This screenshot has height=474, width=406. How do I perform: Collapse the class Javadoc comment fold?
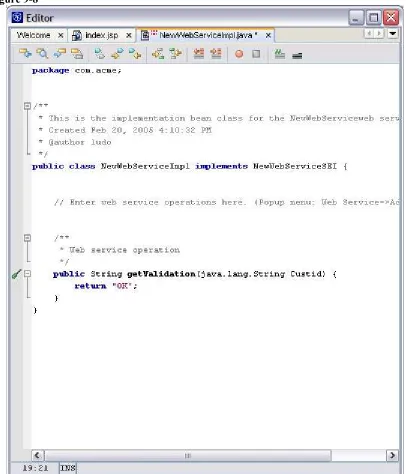coord(27,106)
